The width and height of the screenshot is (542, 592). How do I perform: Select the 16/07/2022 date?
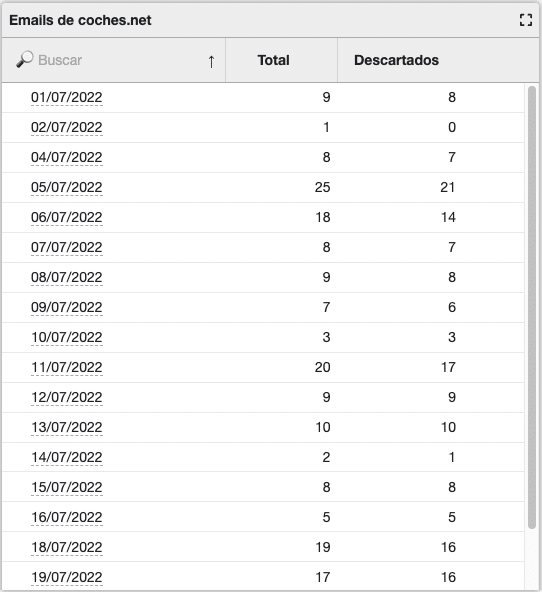click(66, 517)
